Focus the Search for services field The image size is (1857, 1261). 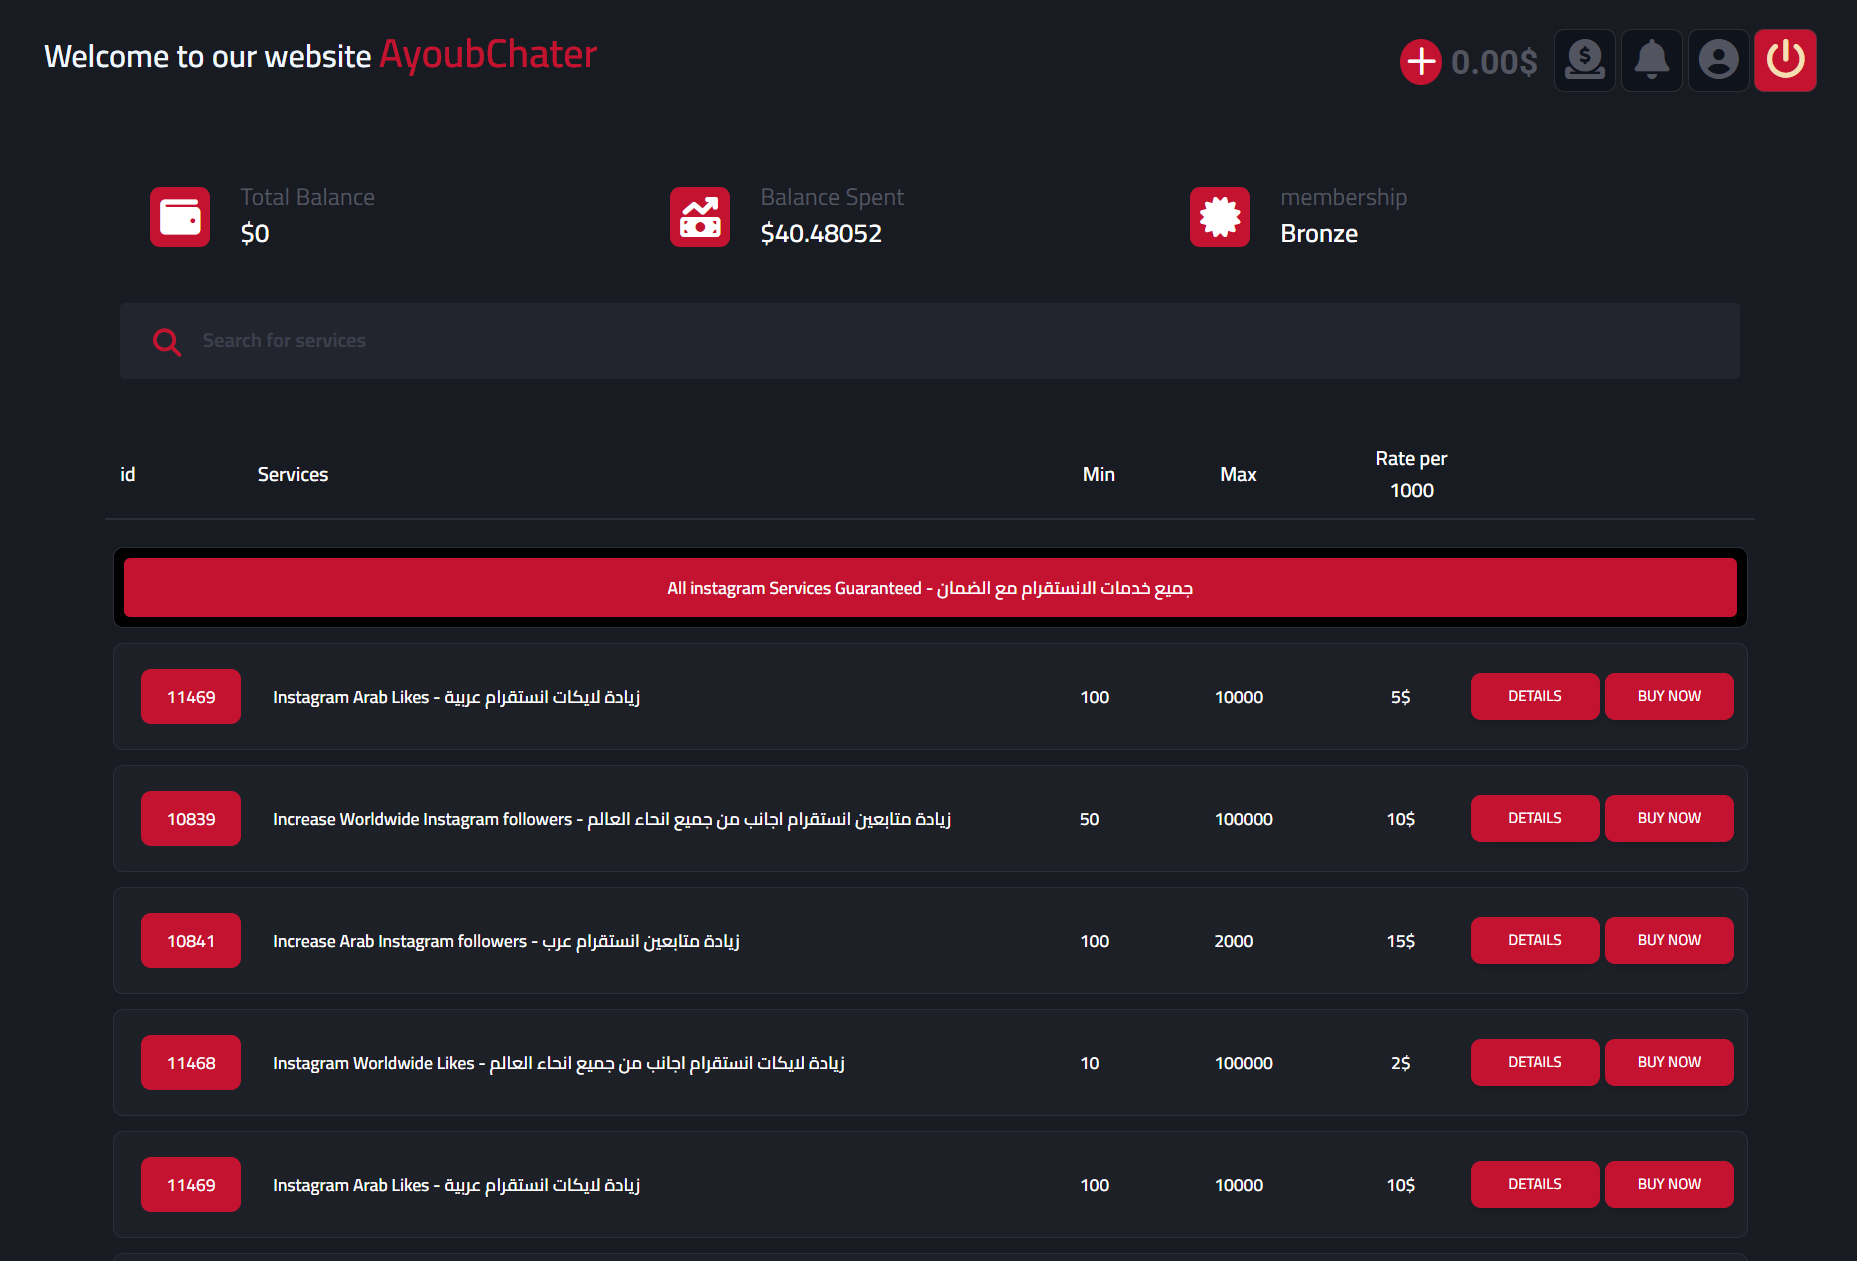[930, 341]
